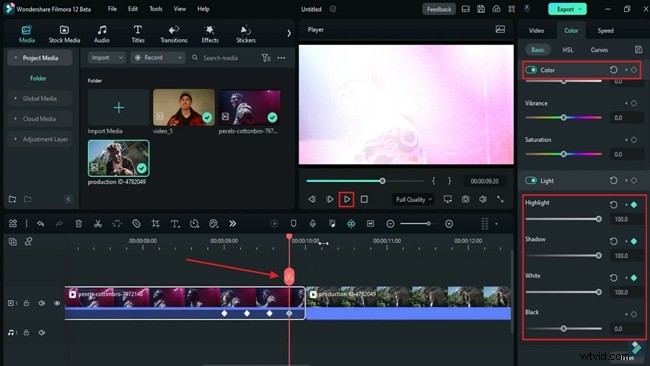Reset the Highlight value
The height and width of the screenshot is (366, 650).
click(614, 204)
